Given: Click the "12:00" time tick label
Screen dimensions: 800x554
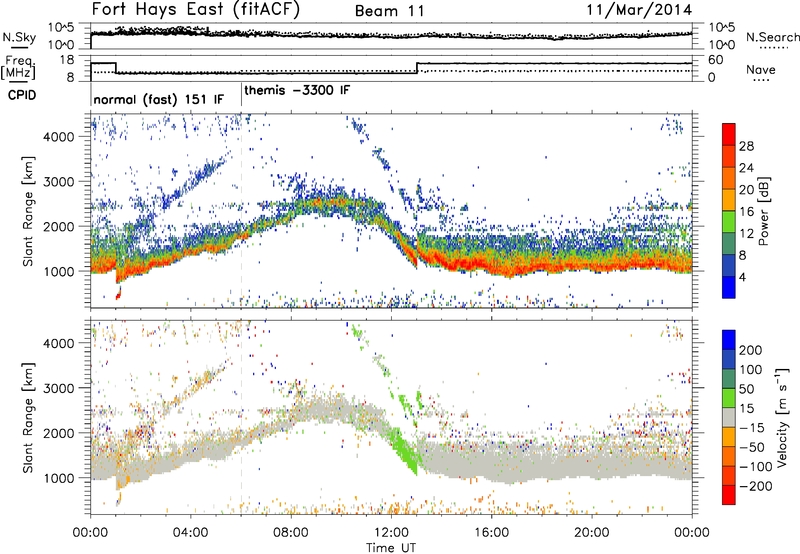Looking at the screenshot, I should [x=391, y=533].
